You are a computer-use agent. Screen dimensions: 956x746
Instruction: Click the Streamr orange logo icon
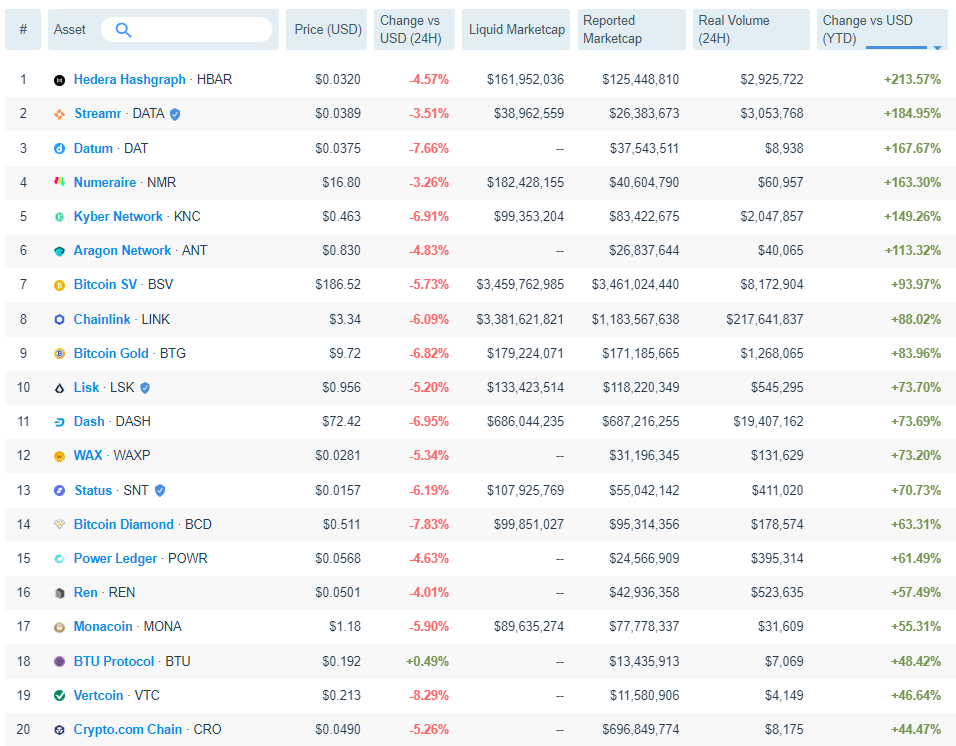(x=59, y=114)
